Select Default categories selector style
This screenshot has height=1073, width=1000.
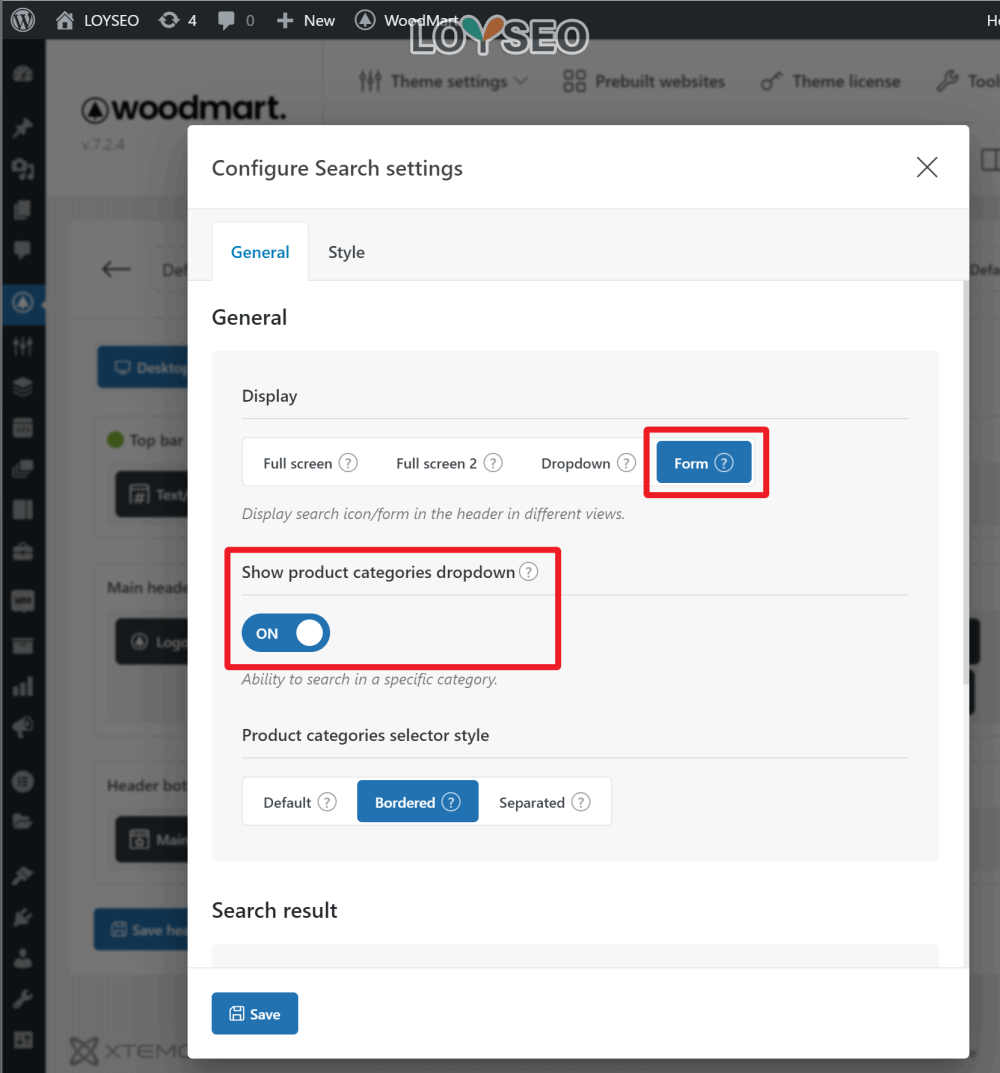[x=299, y=802]
